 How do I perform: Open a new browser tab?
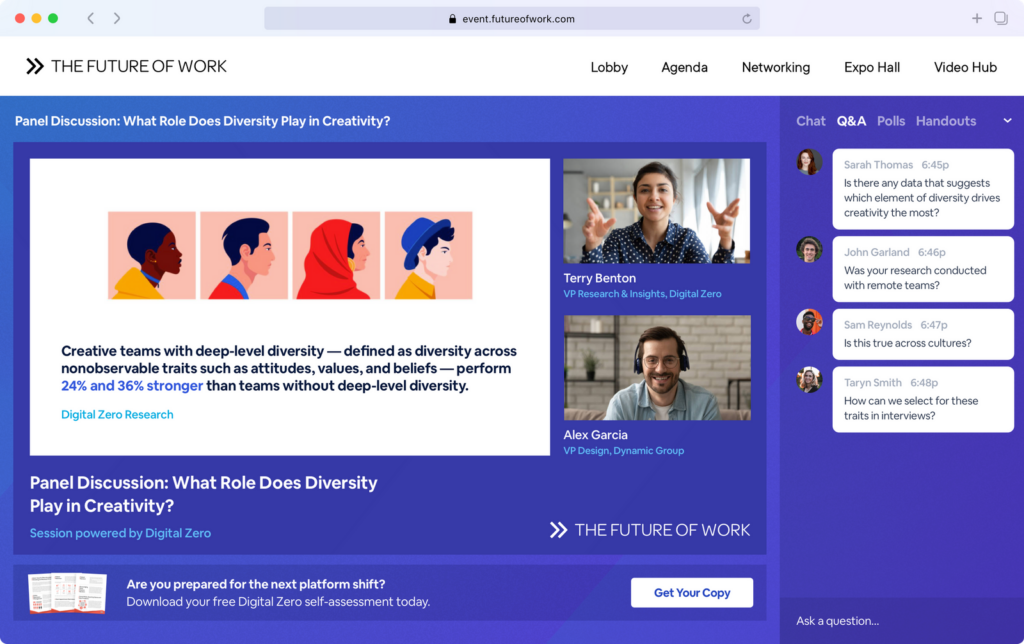pos(977,17)
